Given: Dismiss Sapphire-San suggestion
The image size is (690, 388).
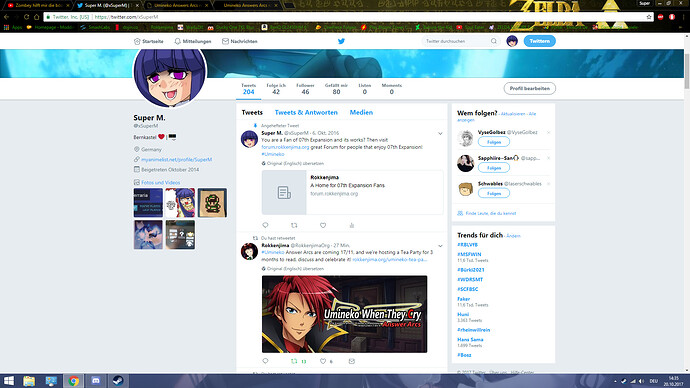Looking at the screenshot, I should [x=548, y=158].
